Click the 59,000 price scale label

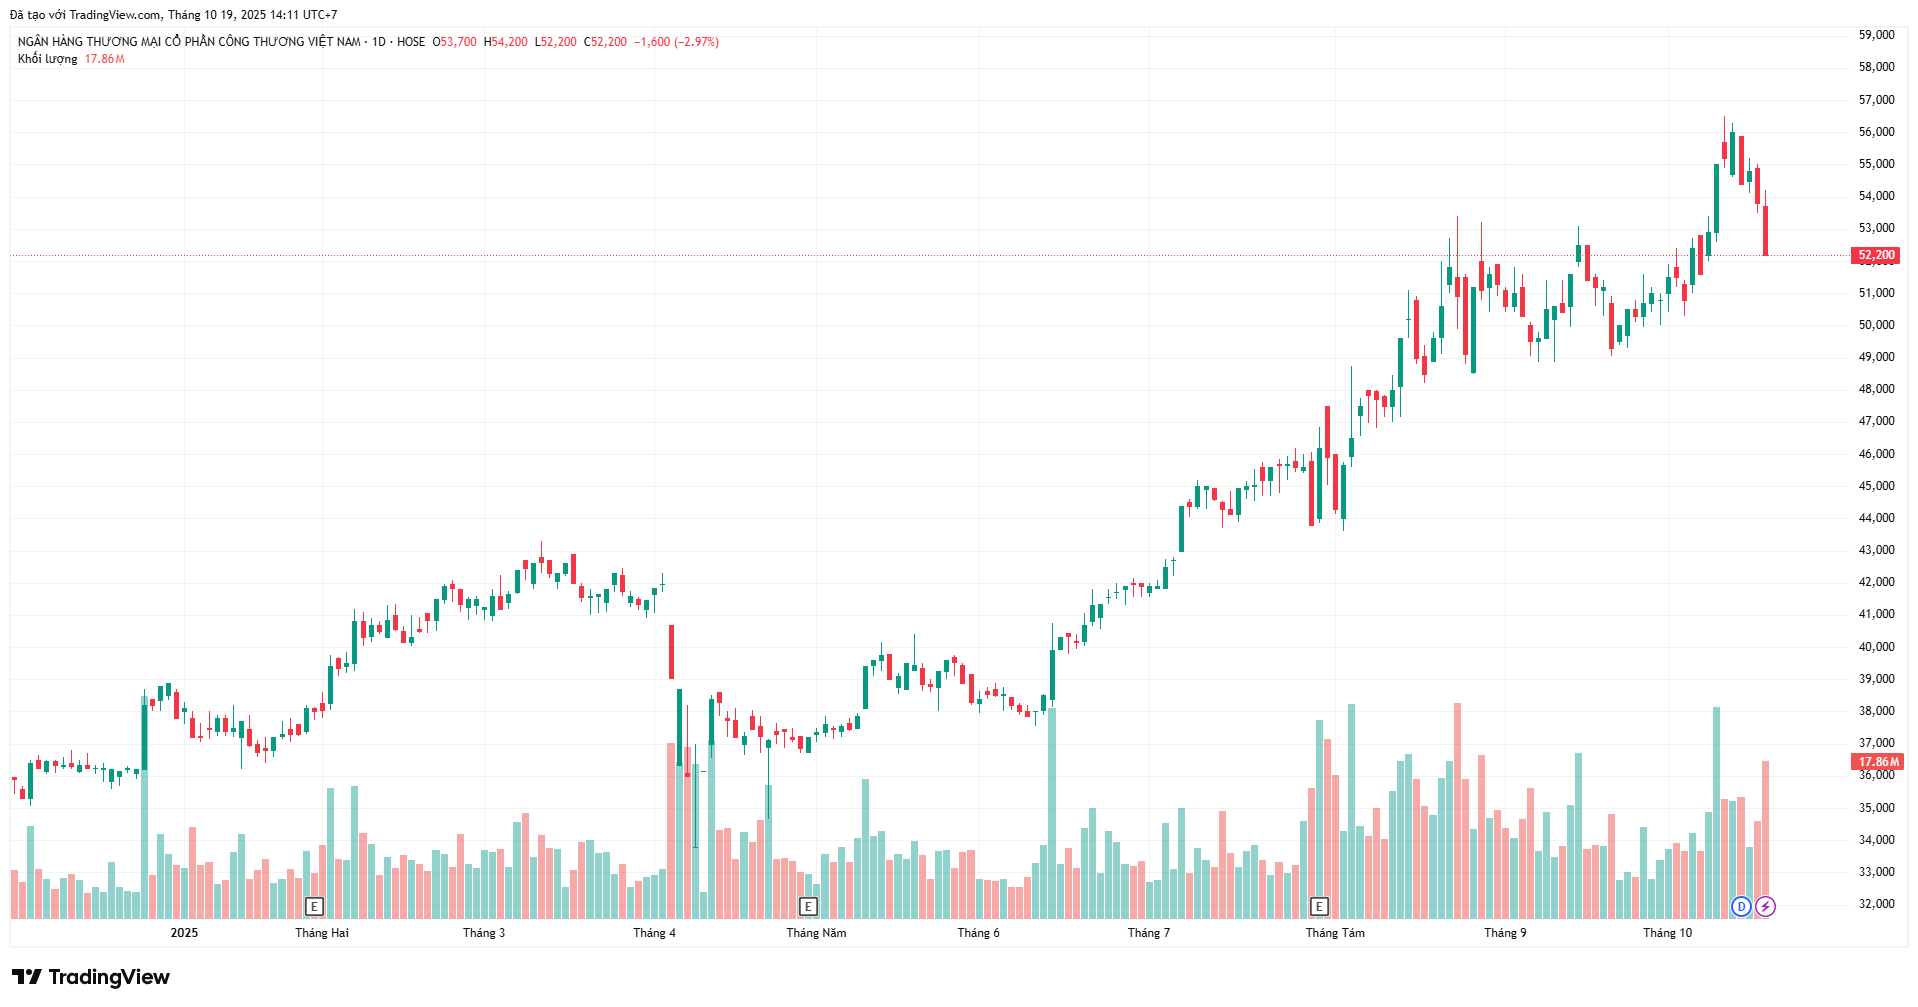(x=1876, y=35)
